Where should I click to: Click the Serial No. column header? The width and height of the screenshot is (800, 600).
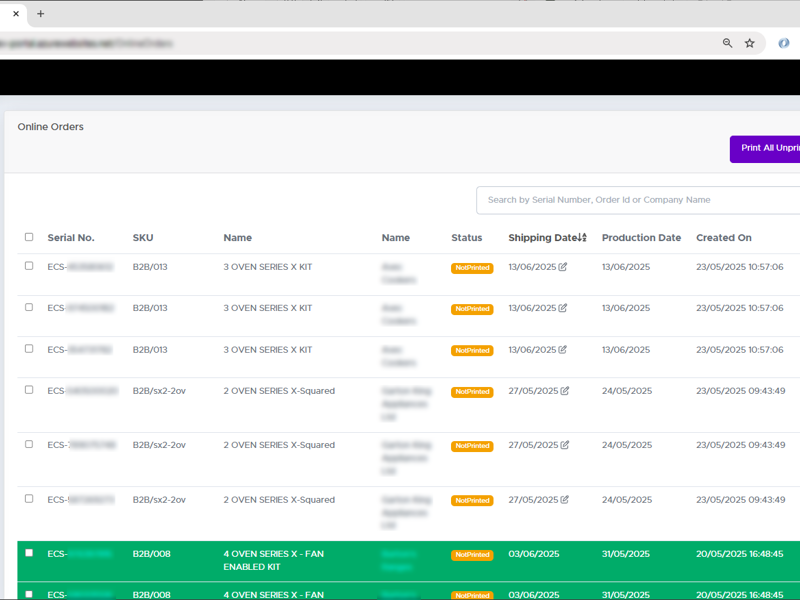pyautogui.click(x=71, y=238)
